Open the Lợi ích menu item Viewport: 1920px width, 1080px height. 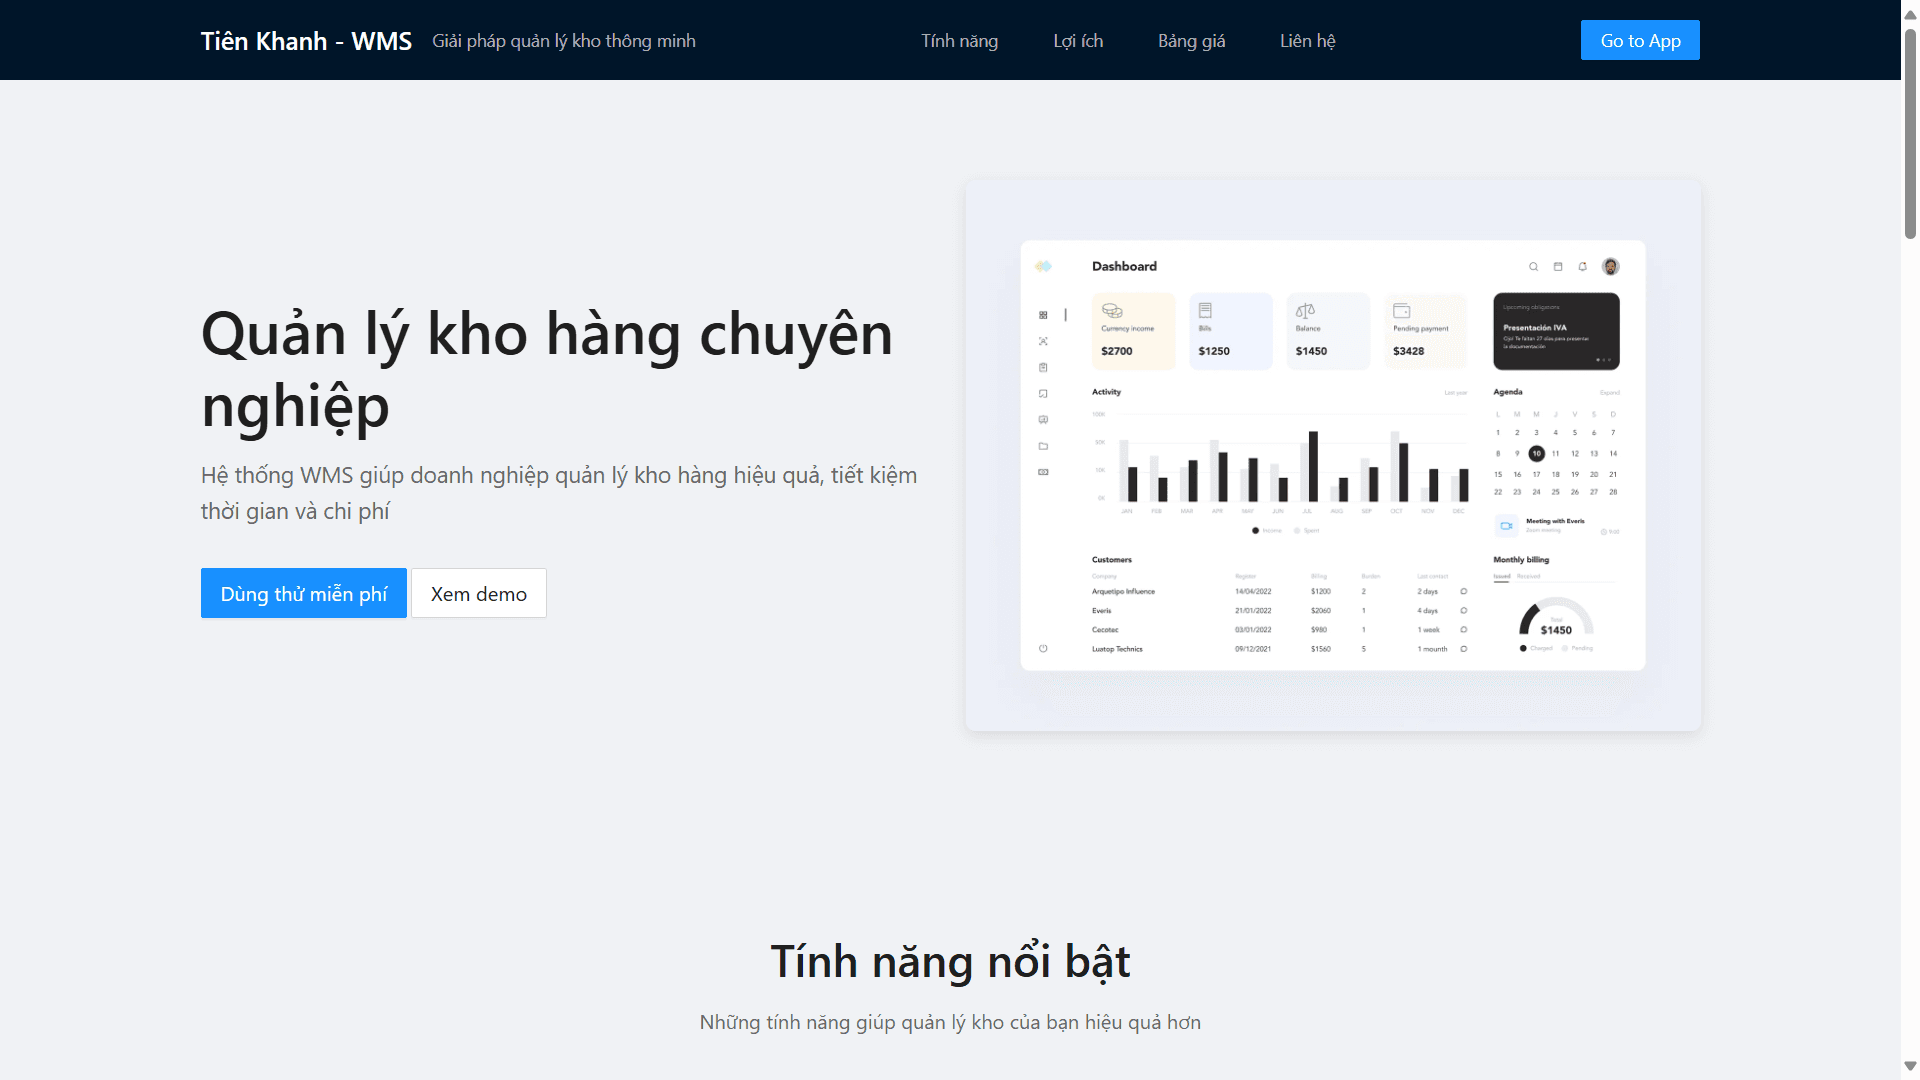1078,41
